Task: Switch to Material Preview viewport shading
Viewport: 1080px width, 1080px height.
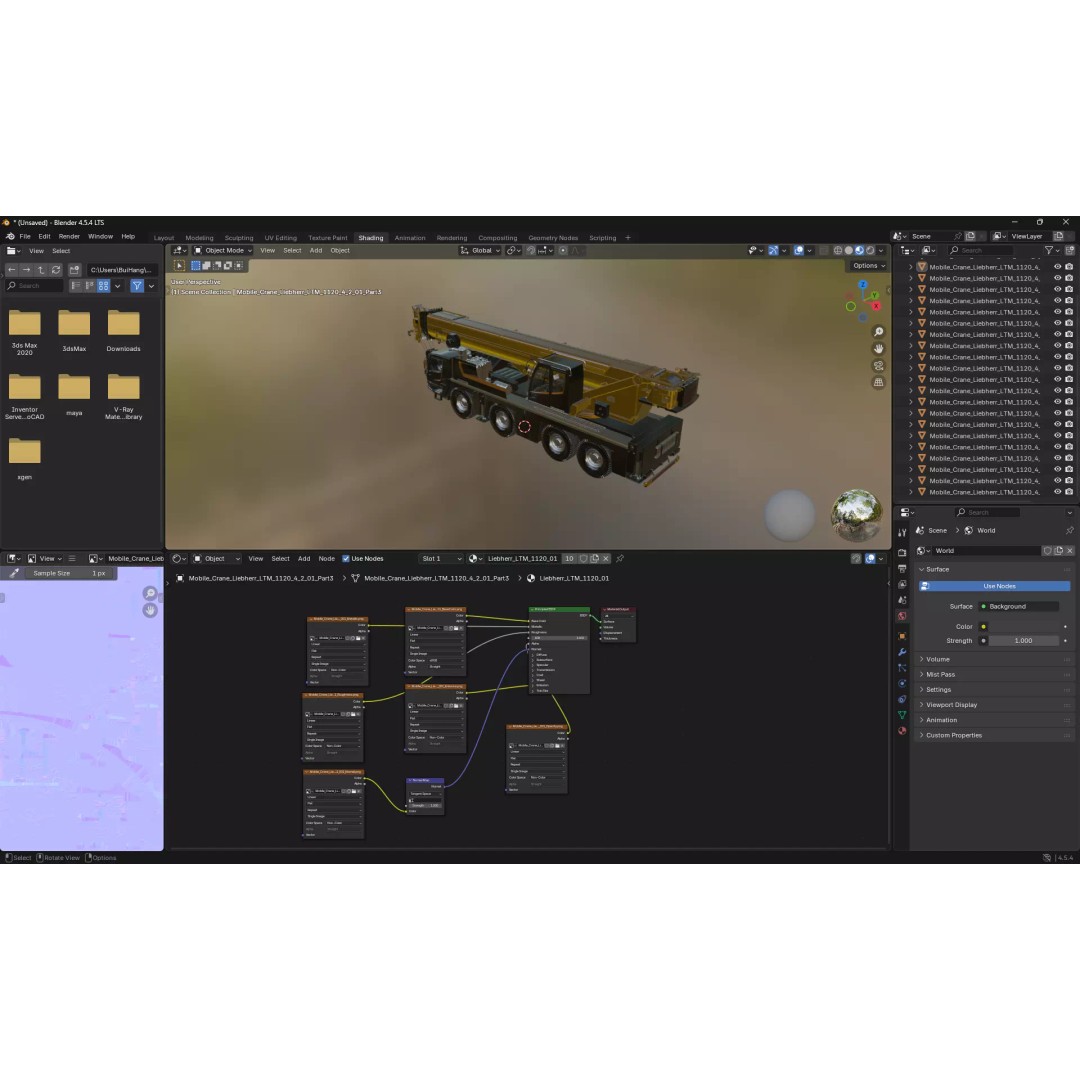Action: tap(859, 251)
